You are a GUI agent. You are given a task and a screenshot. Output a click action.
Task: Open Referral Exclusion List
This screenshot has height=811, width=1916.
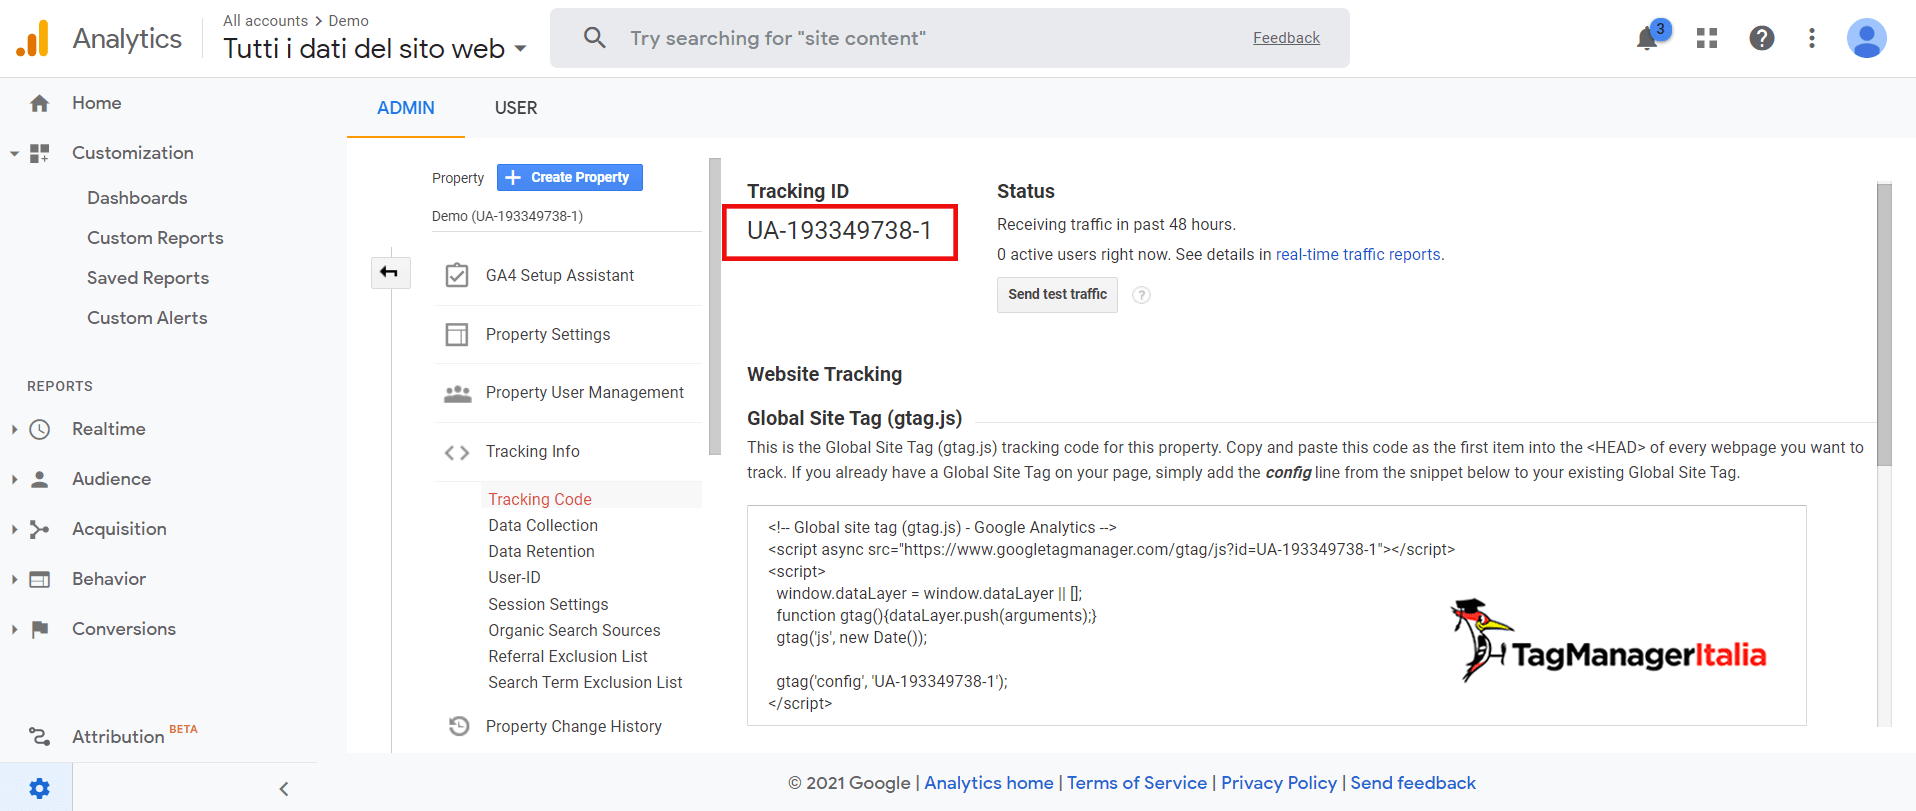click(568, 656)
